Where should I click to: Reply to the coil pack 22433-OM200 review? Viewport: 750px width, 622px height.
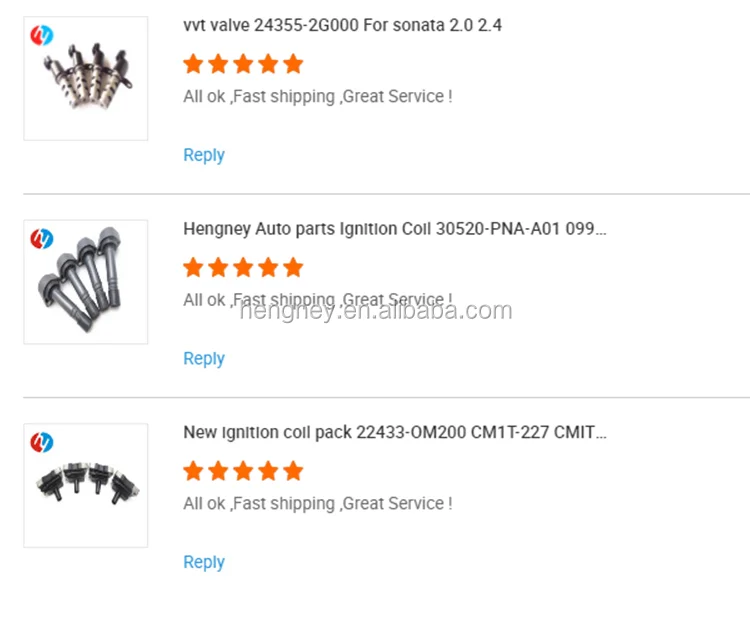point(204,562)
